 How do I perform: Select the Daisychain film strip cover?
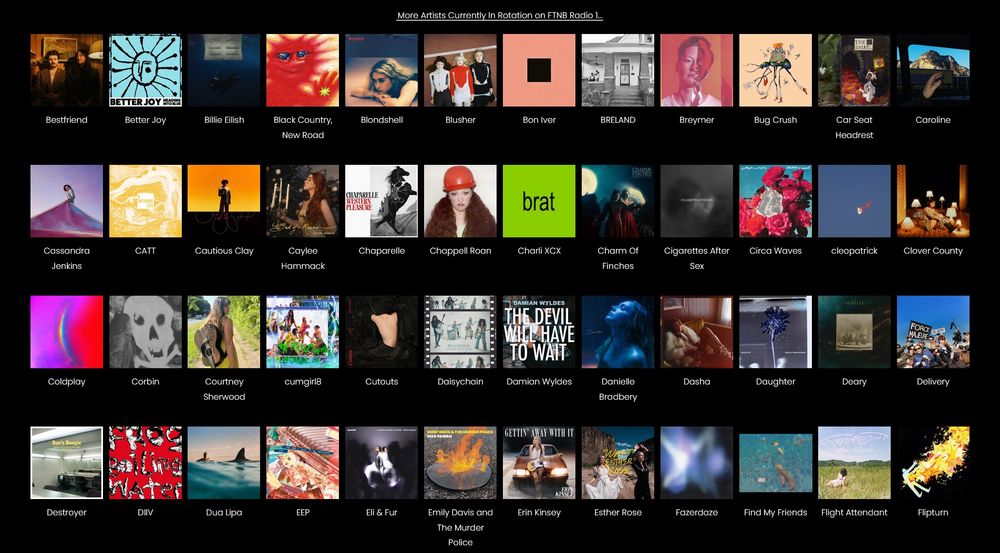click(460, 332)
